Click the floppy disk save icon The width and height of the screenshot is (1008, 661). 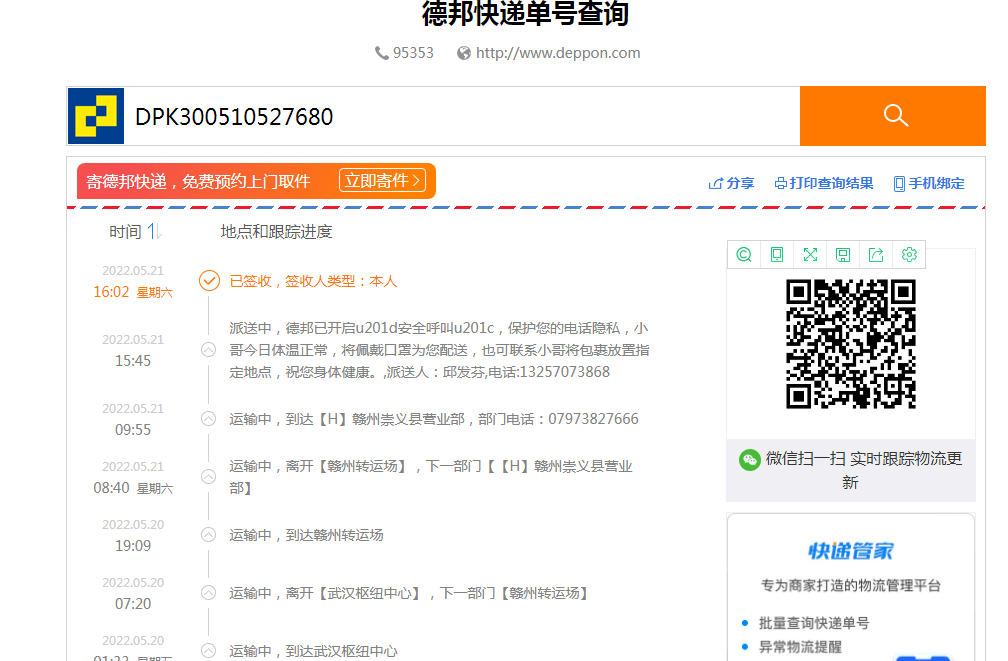click(843, 255)
